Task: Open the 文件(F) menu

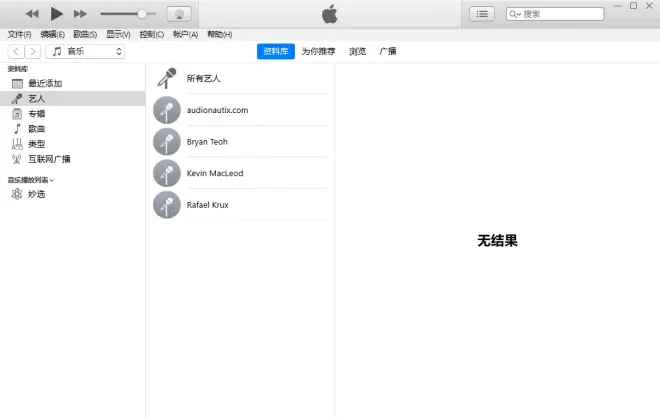Action: tap(19, 34)
